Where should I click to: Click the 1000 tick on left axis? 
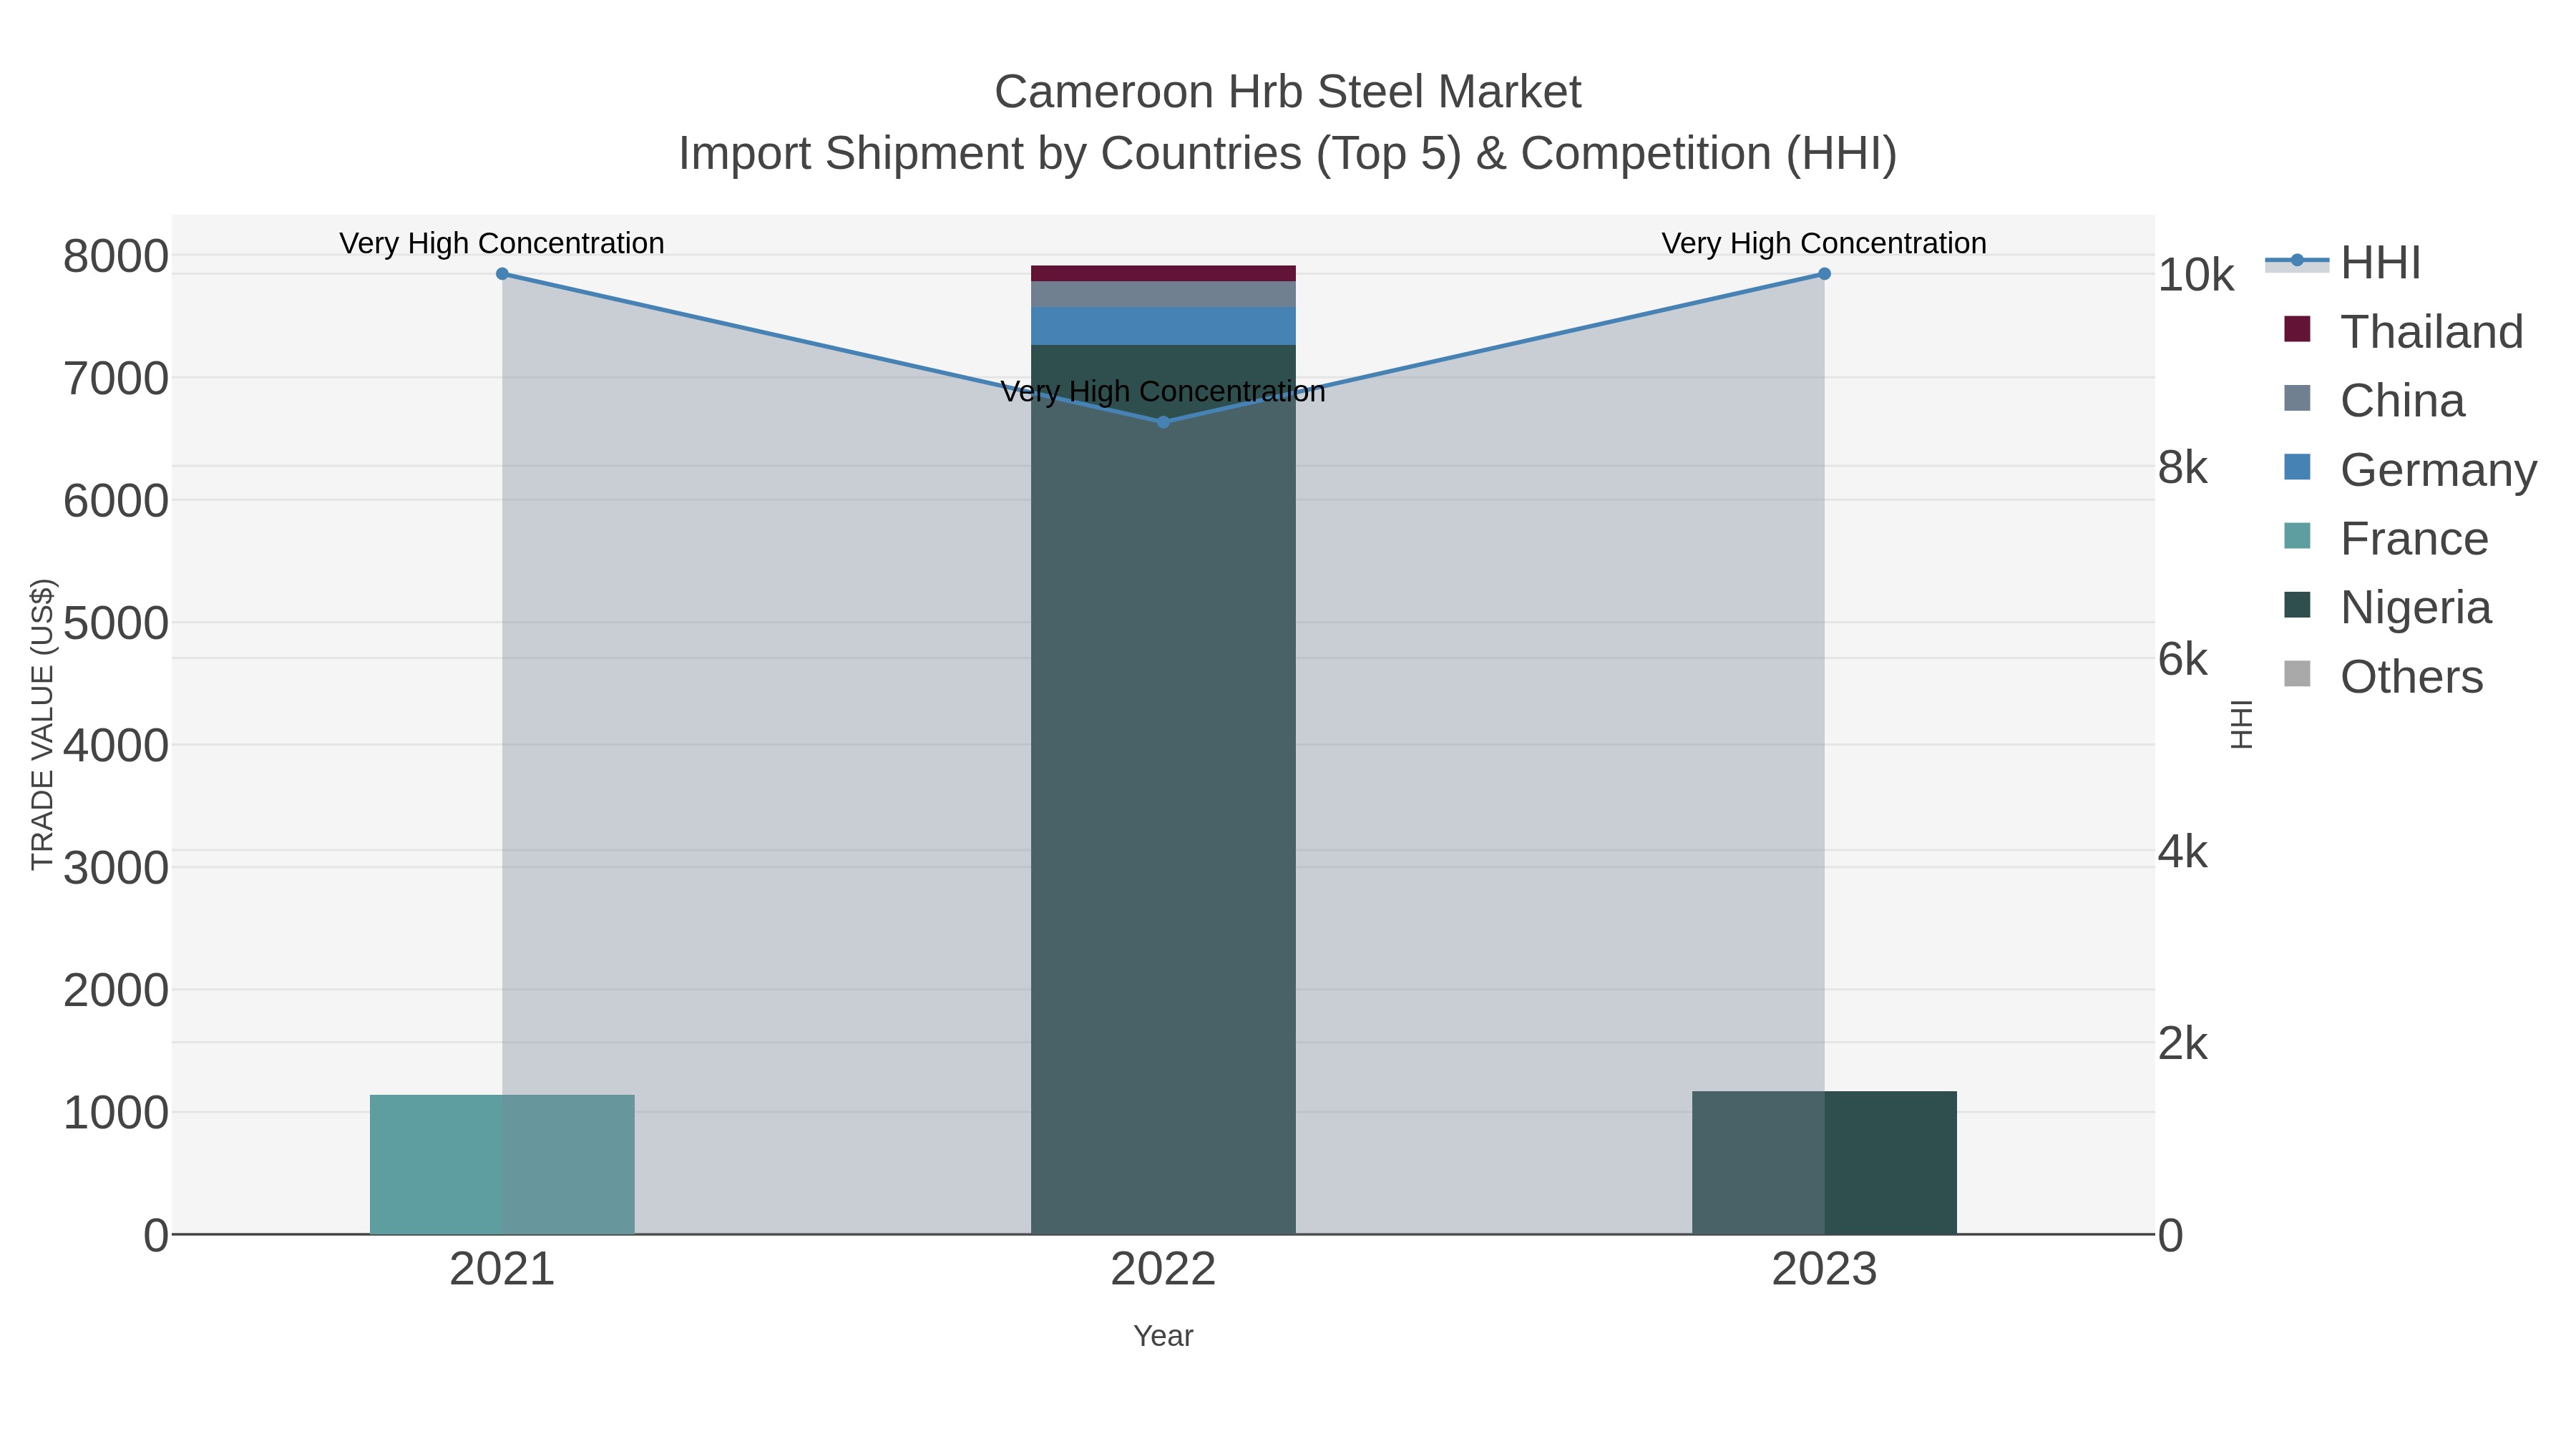coord(116,1112)
